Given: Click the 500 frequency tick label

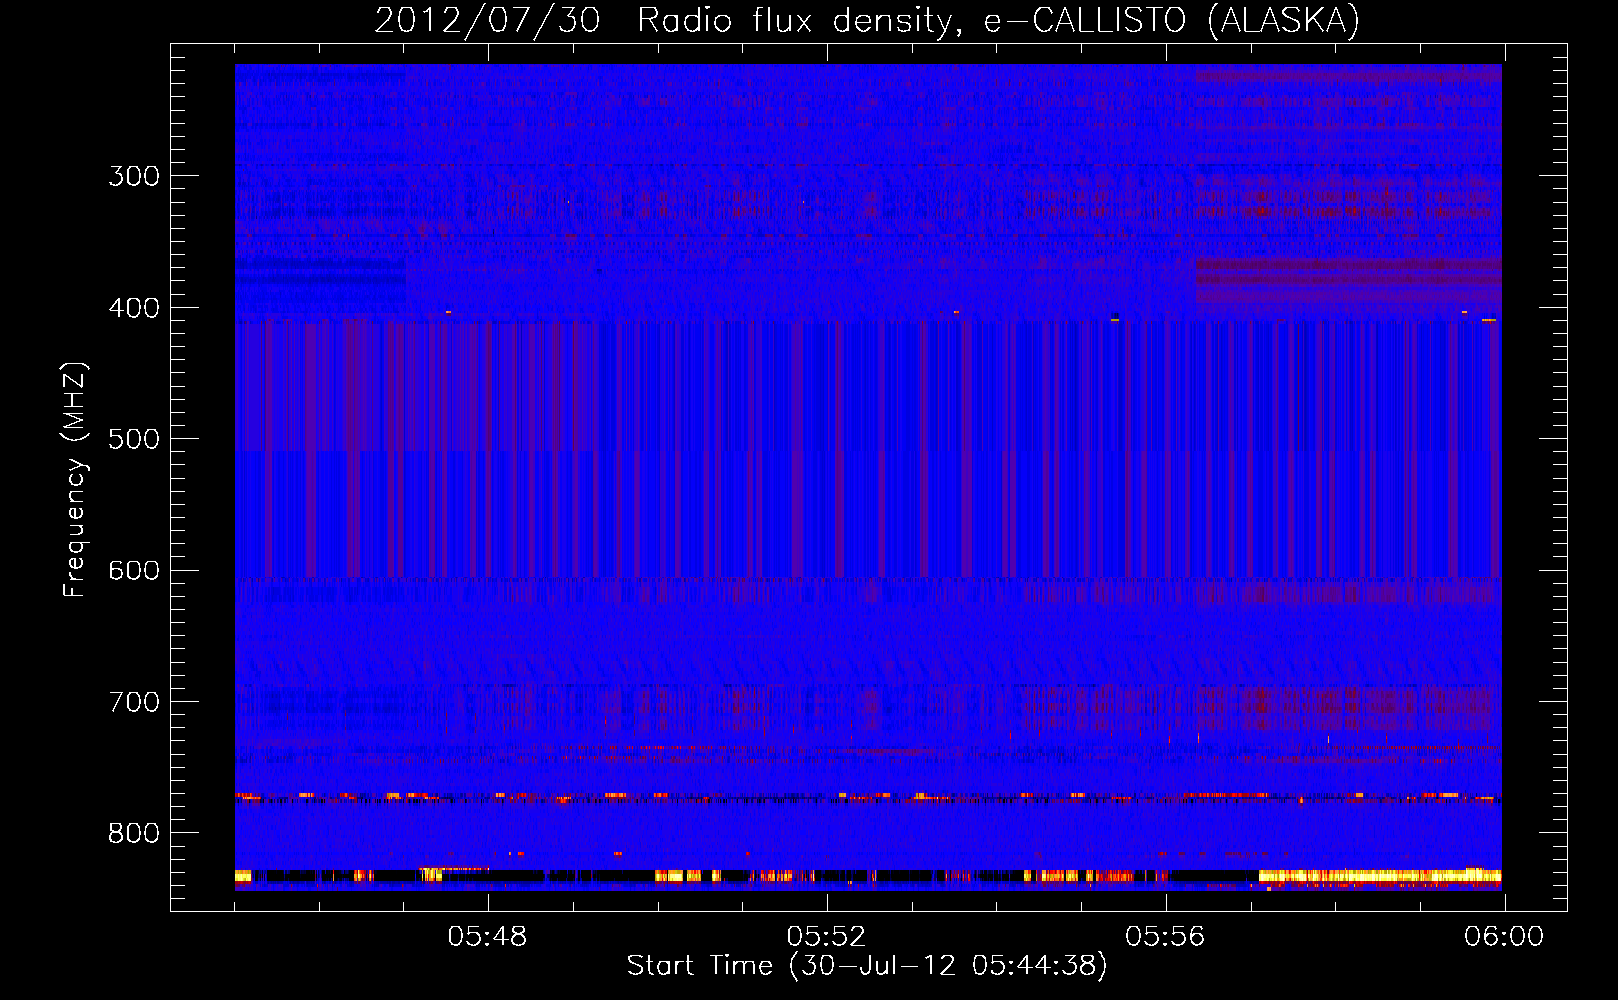Looking at the screenshot, I should point(134,439).
